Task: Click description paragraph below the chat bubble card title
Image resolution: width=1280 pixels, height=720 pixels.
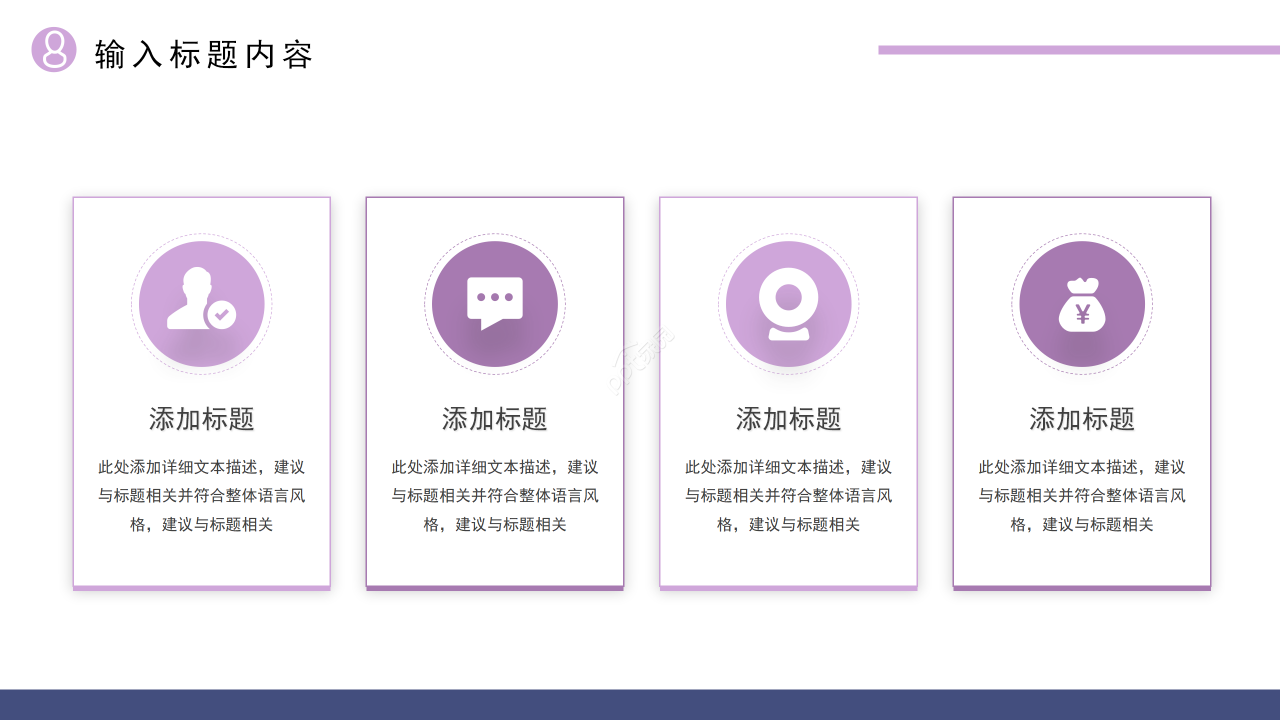Action: (x=495, y=495)
